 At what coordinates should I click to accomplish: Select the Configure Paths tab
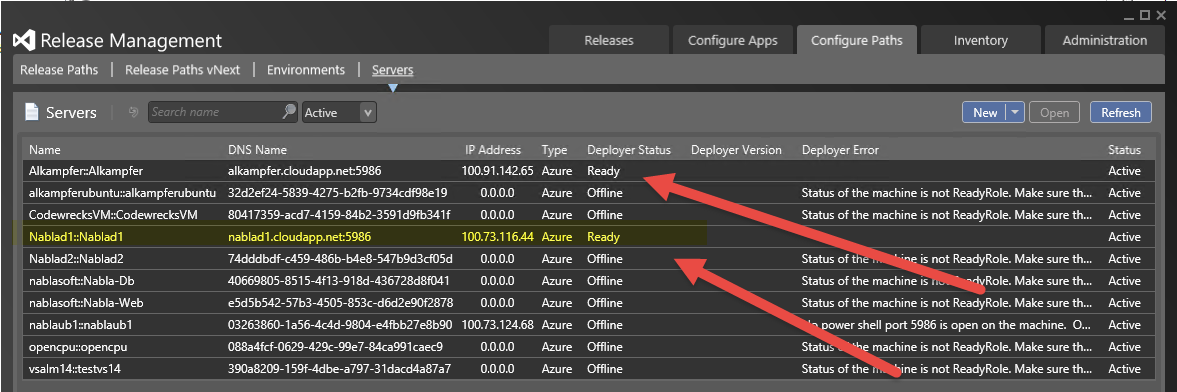pyautogui.click(x=856, y=41)
